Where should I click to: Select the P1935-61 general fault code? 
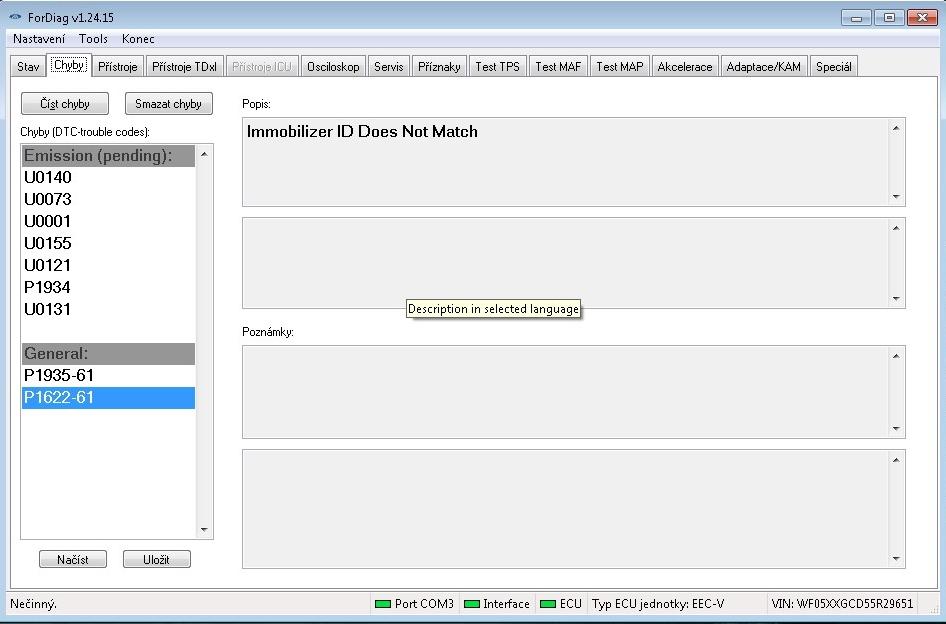pyautogui.click(x=59, y=376)
